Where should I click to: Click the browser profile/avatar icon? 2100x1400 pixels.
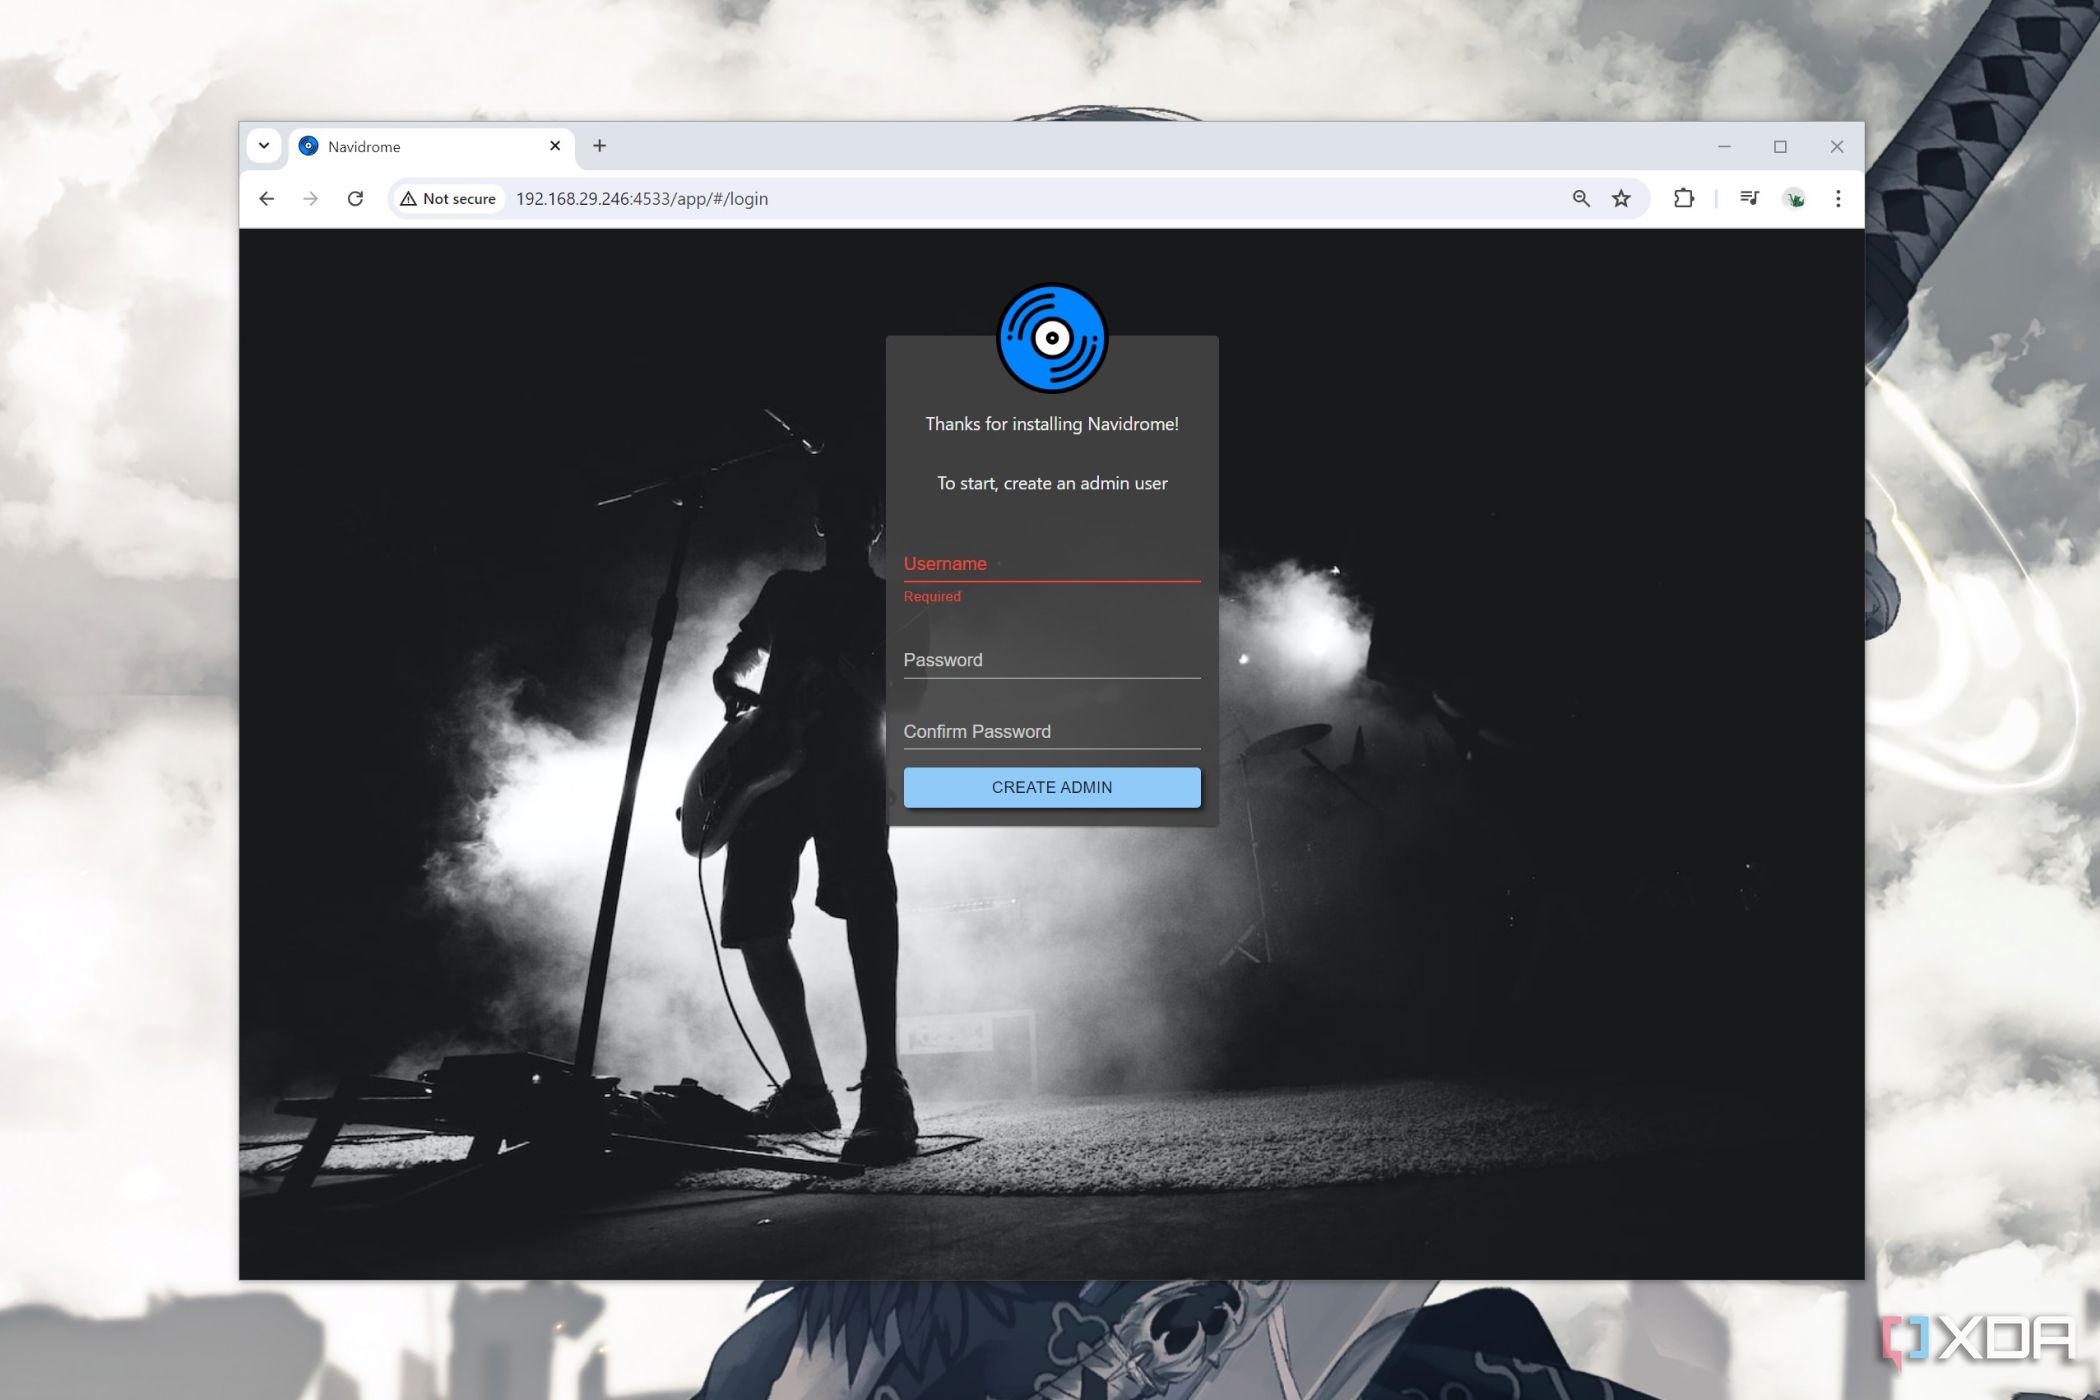coord(1795,197)
